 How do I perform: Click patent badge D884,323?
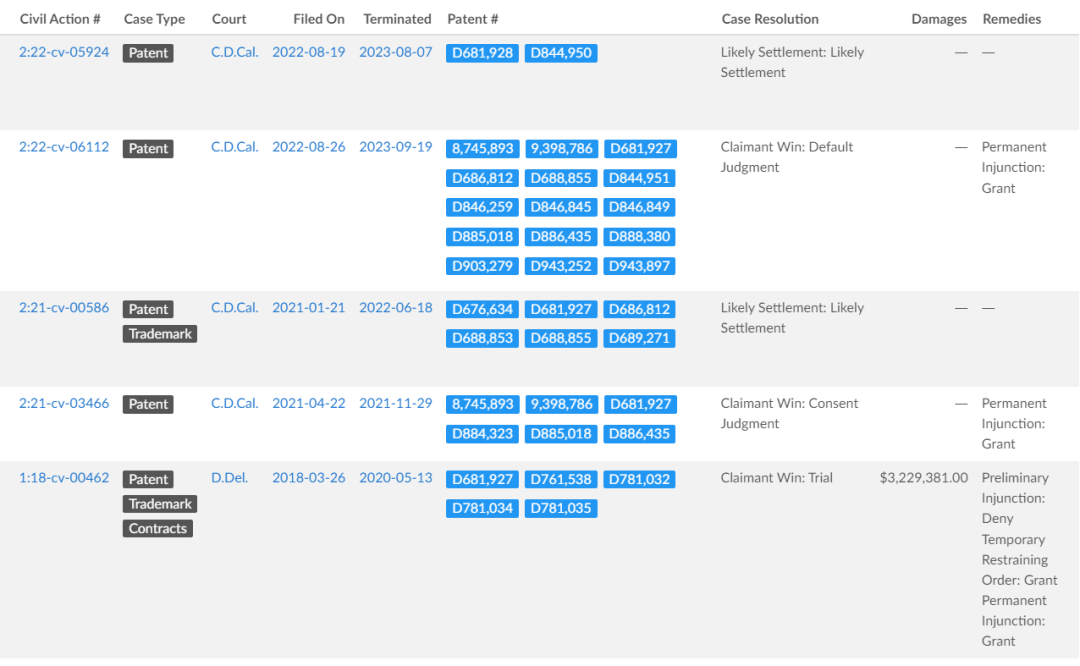(x=482, y=434)
